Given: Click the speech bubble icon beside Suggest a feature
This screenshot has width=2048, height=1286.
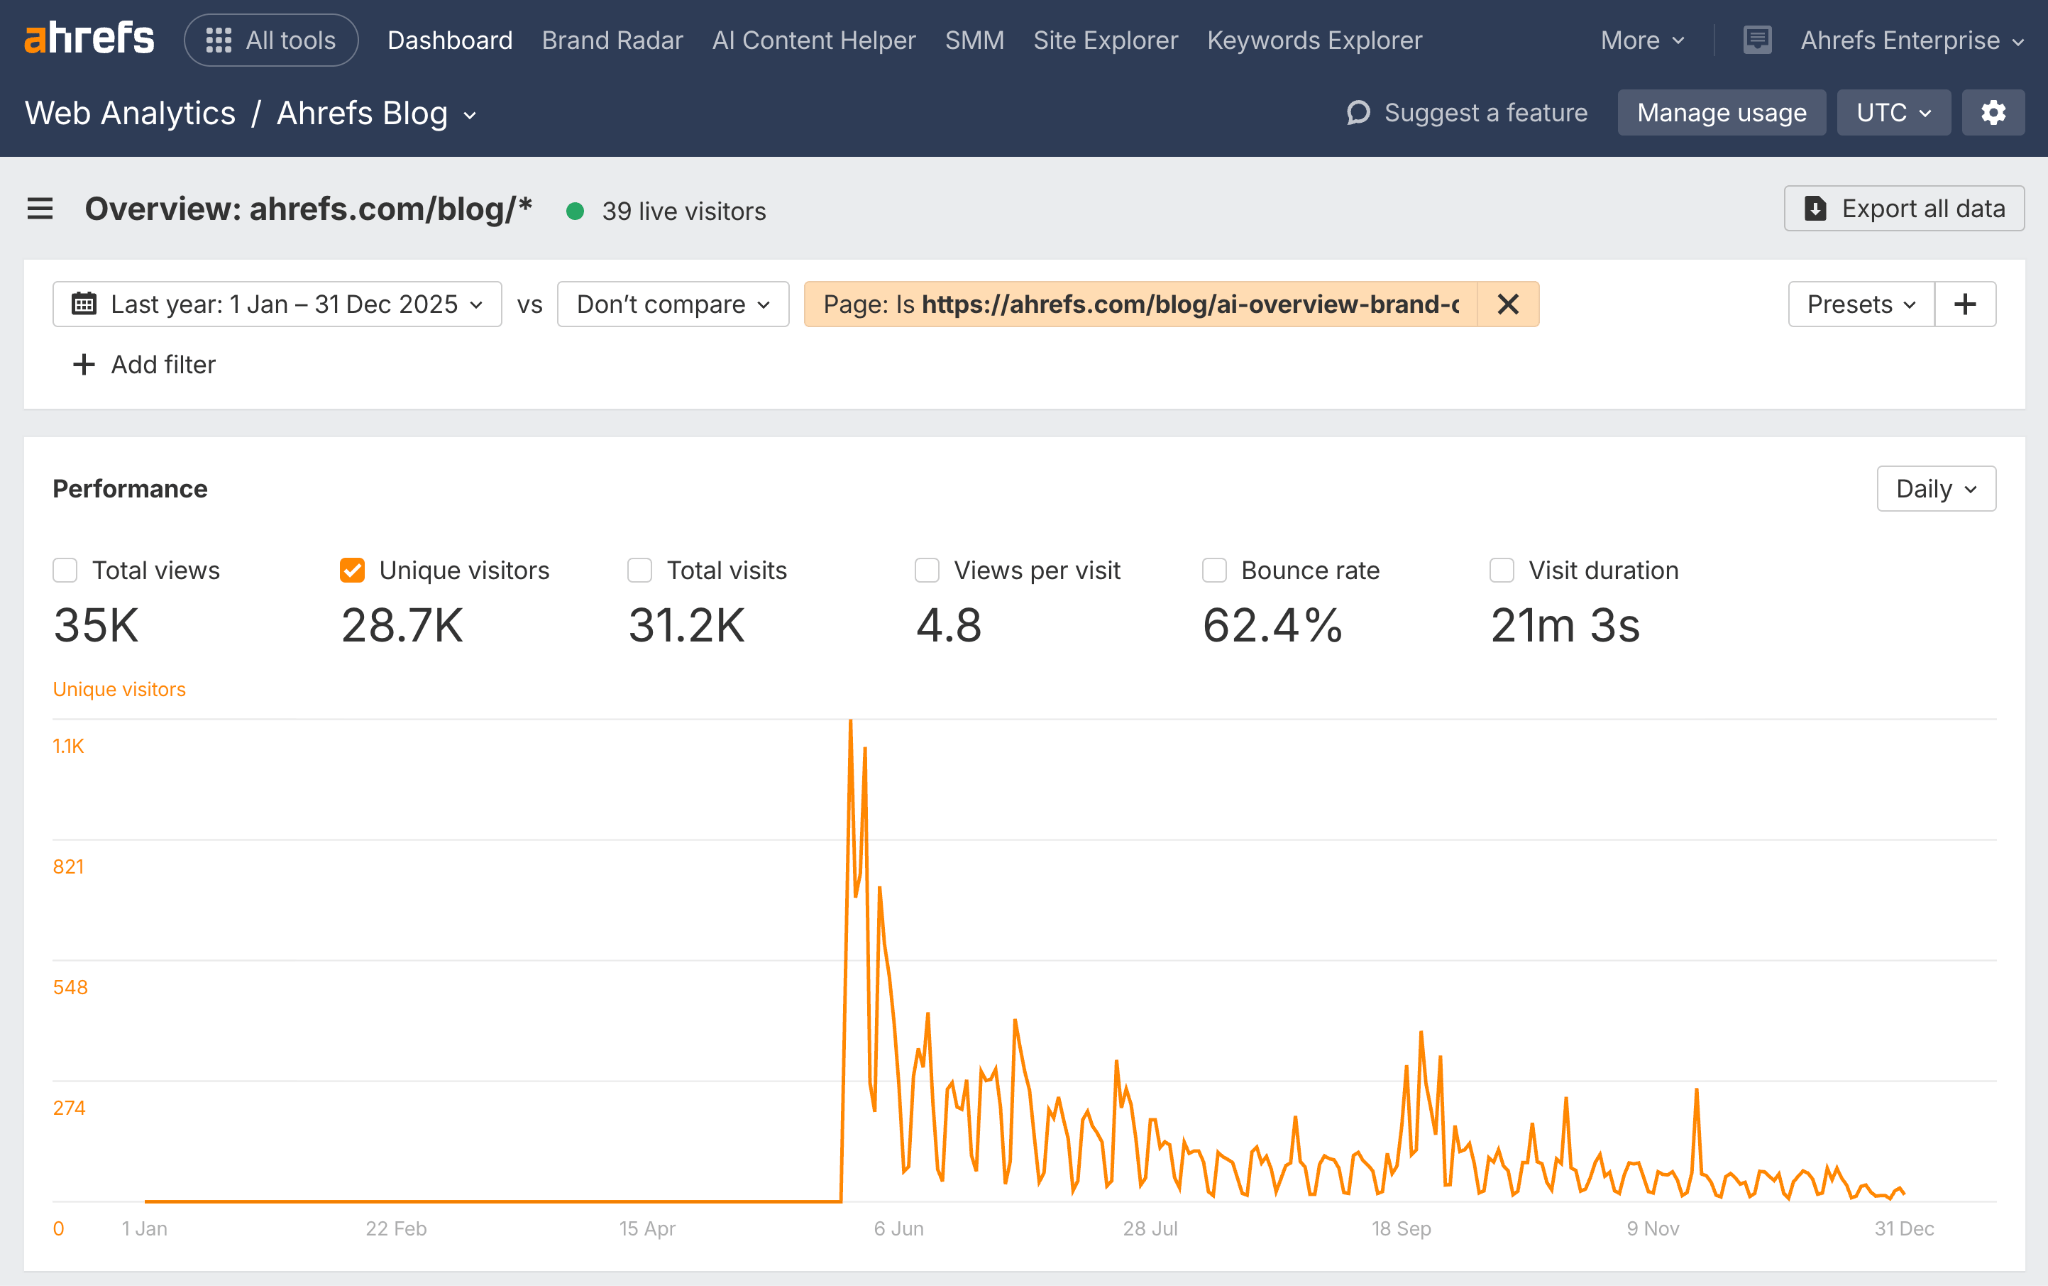Looking at the screenshot, I should [x=1357, y=113].
